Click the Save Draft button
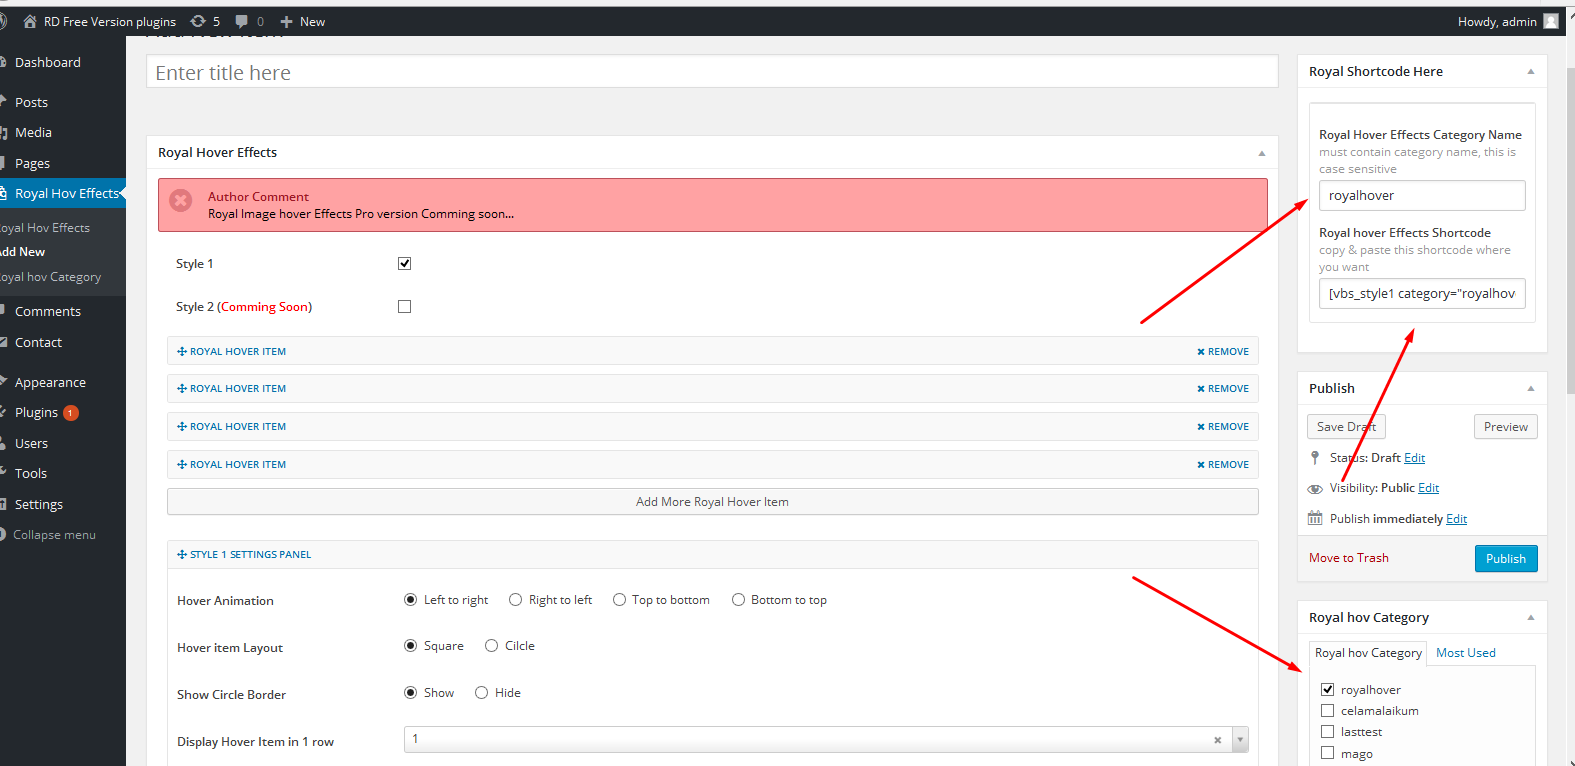 pos(1346,426)
